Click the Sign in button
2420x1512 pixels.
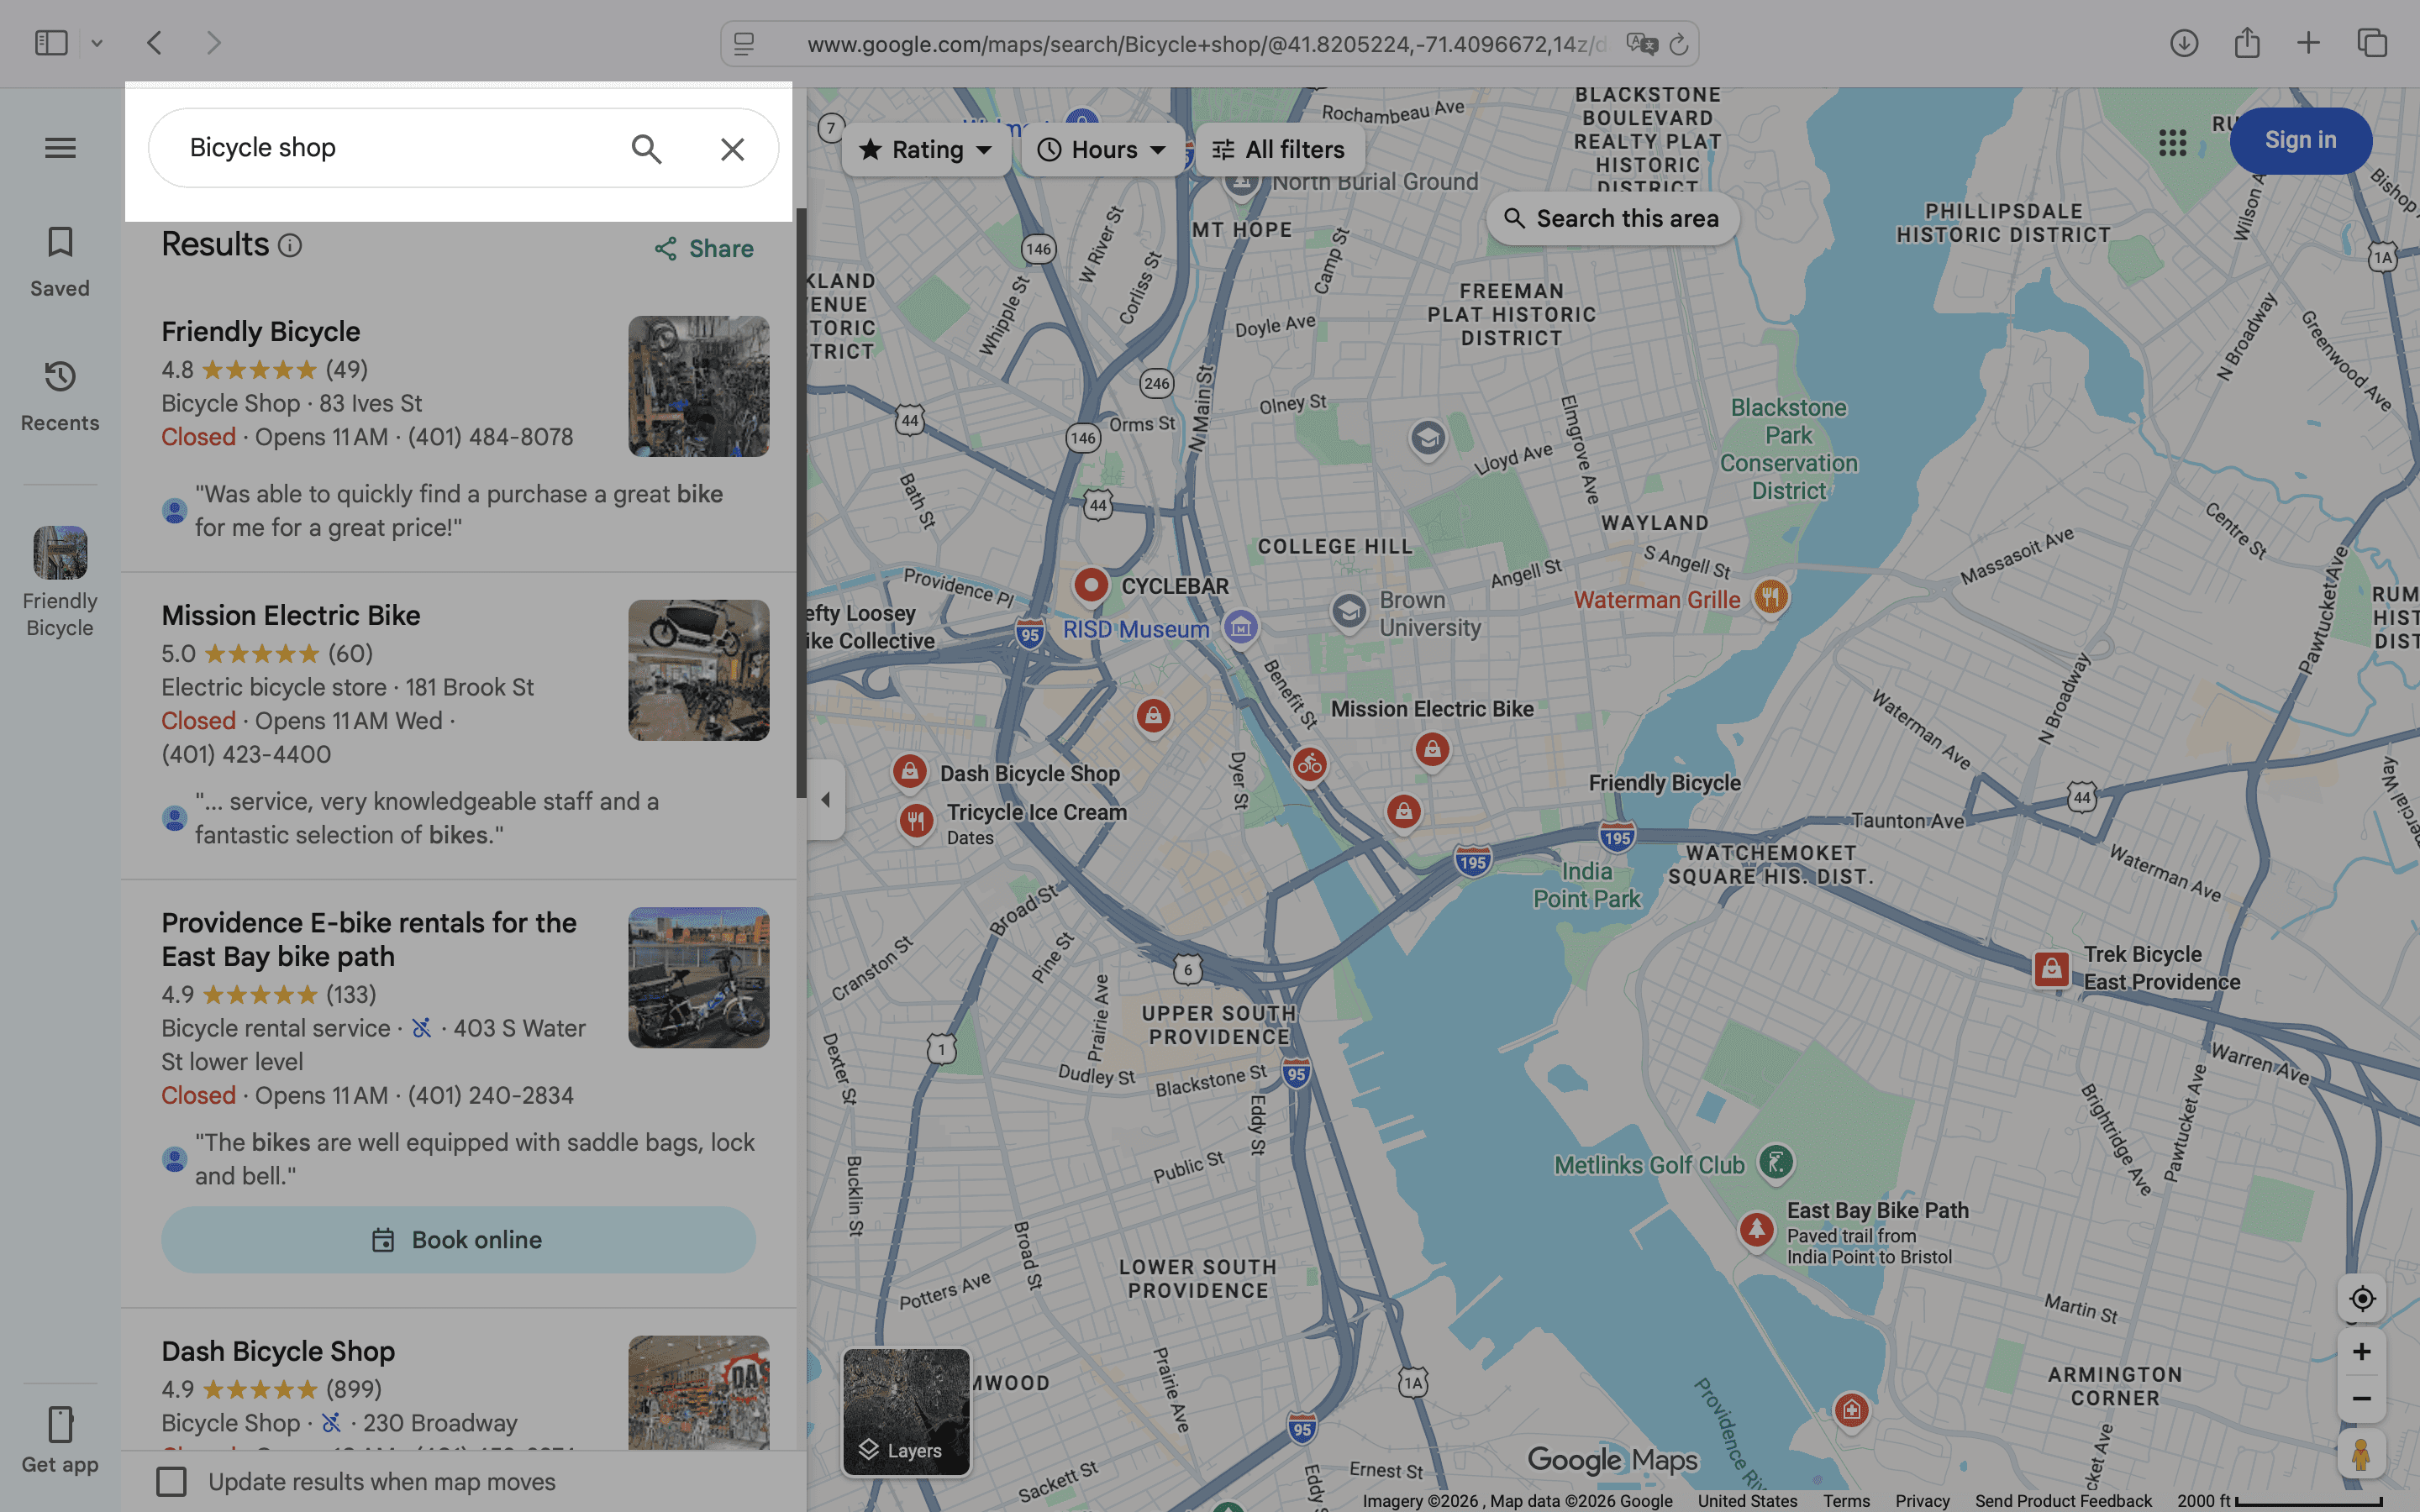click(2300, 140)
